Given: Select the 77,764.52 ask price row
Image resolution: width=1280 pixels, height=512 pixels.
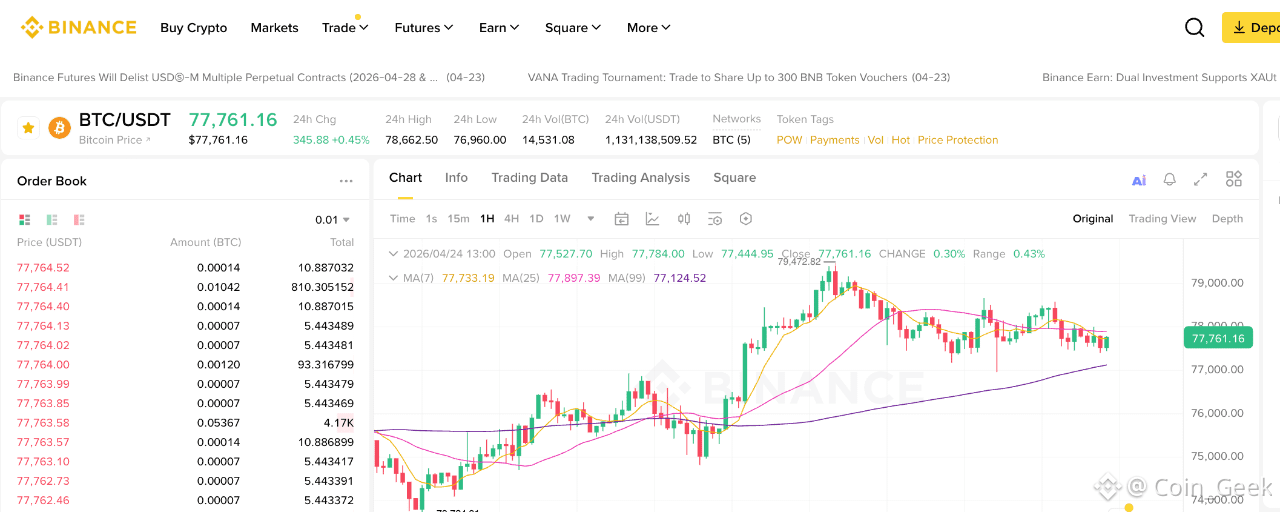Looking at the screenshot, I should [185, 268].
